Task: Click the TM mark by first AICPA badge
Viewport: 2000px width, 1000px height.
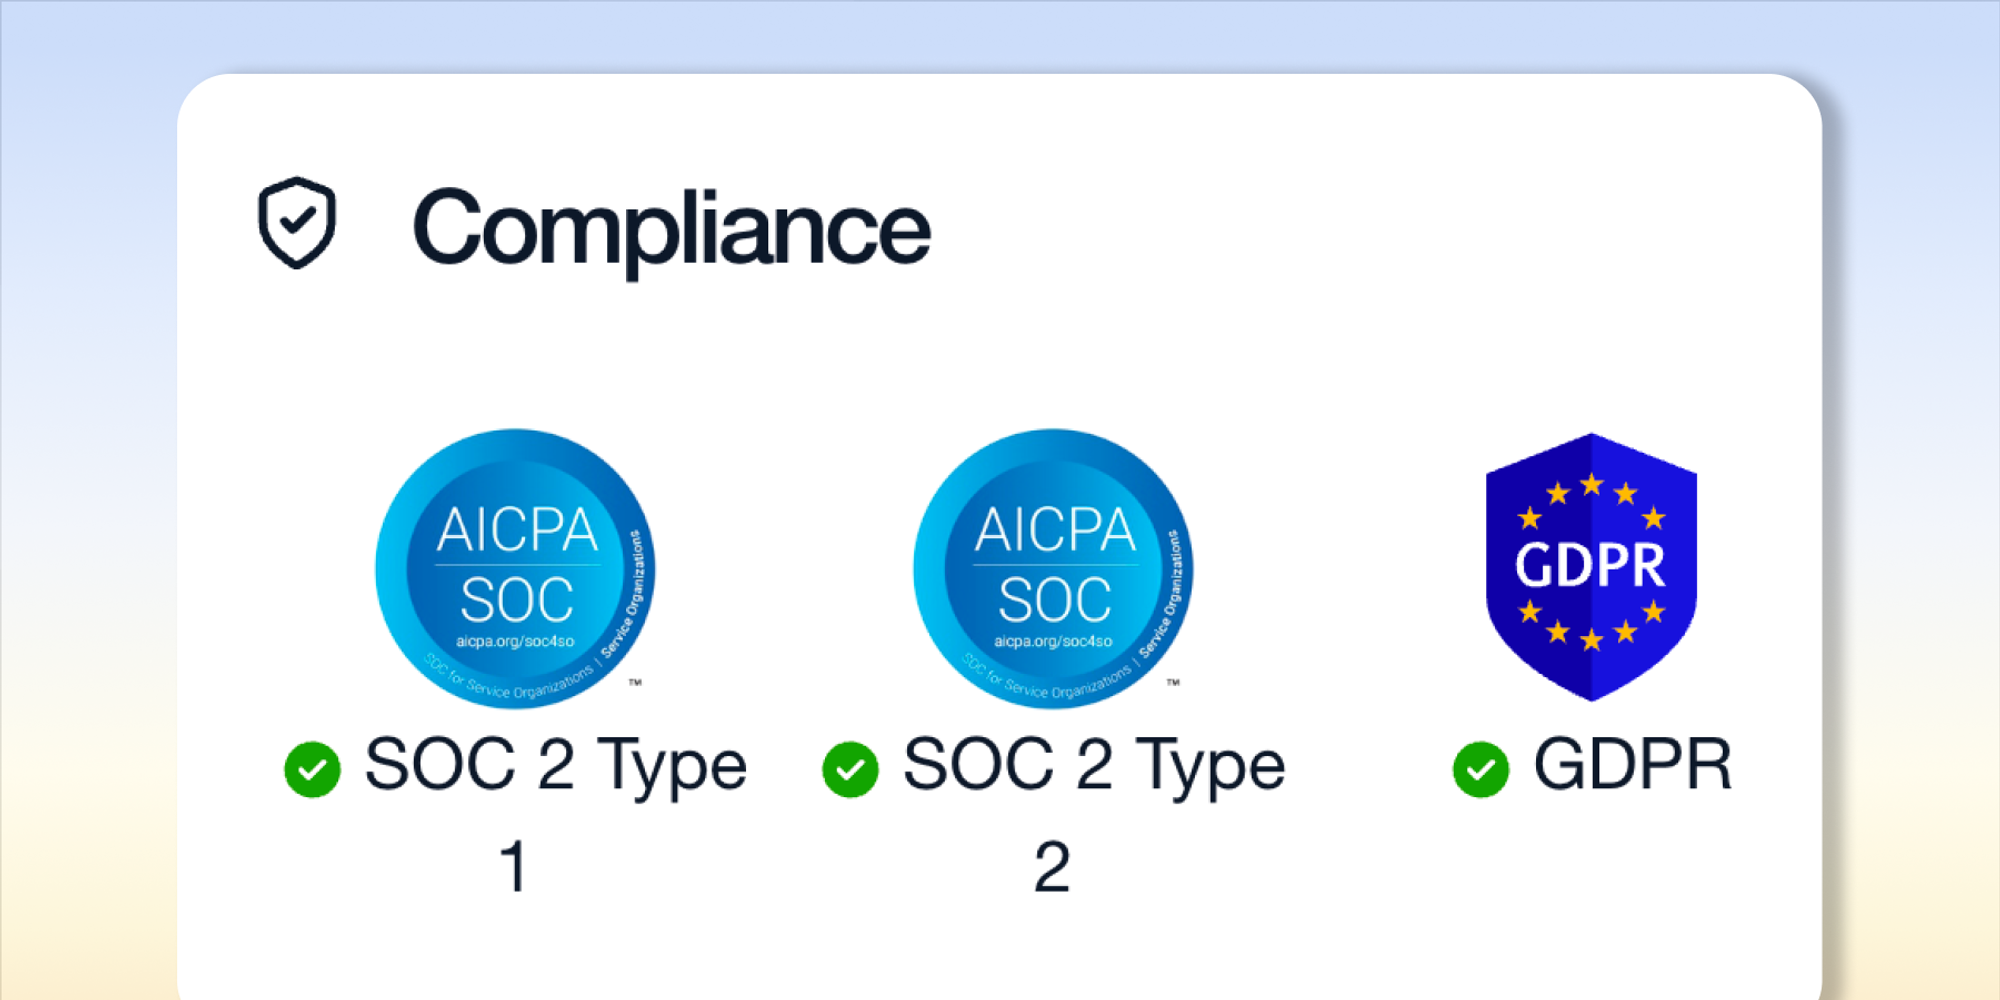Action: (x=635, y=682)
